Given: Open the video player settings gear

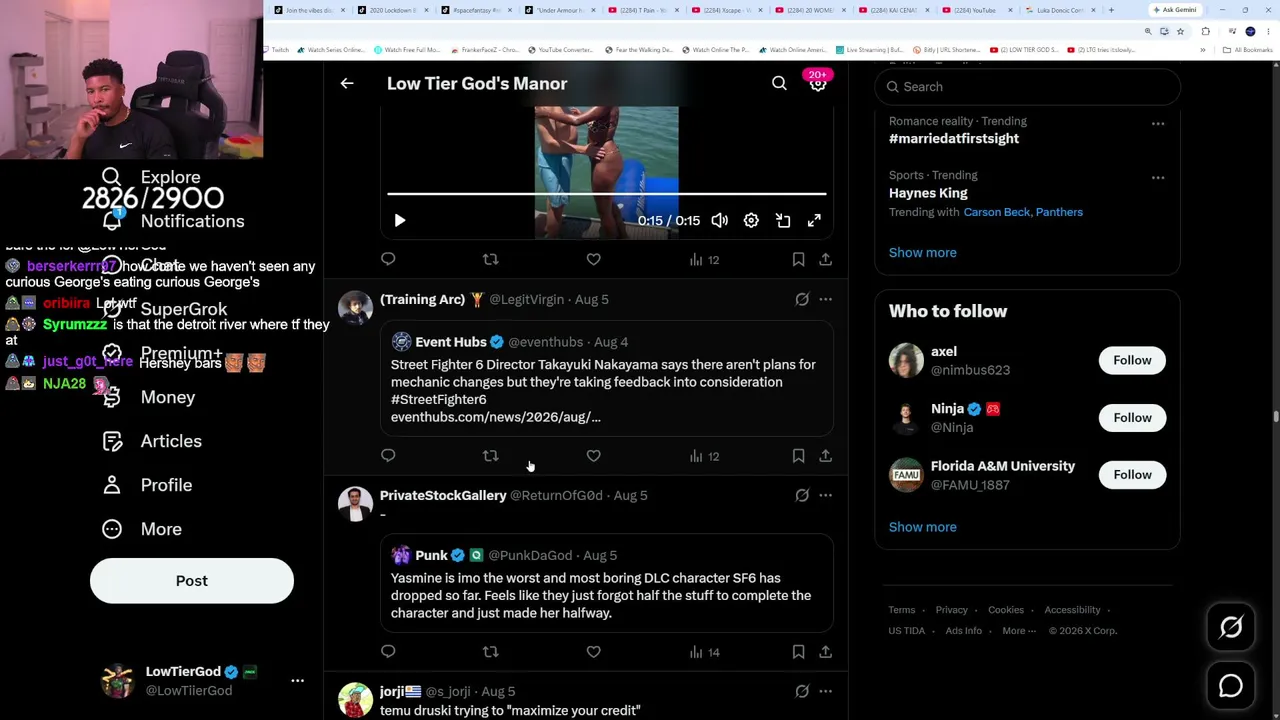Looking at the screenshot, I should click(751, 221).
